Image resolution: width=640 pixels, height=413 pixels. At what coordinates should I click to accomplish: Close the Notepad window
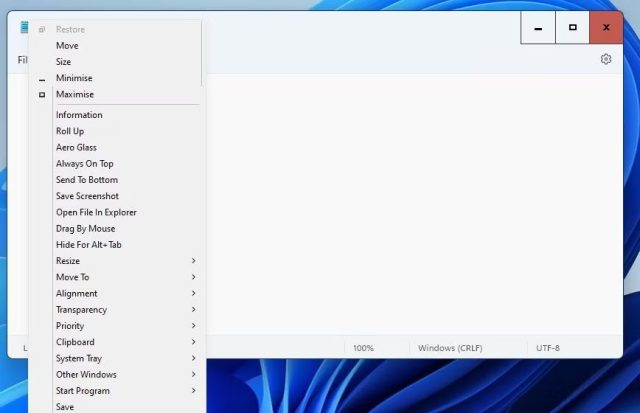[x=606, y=27]
